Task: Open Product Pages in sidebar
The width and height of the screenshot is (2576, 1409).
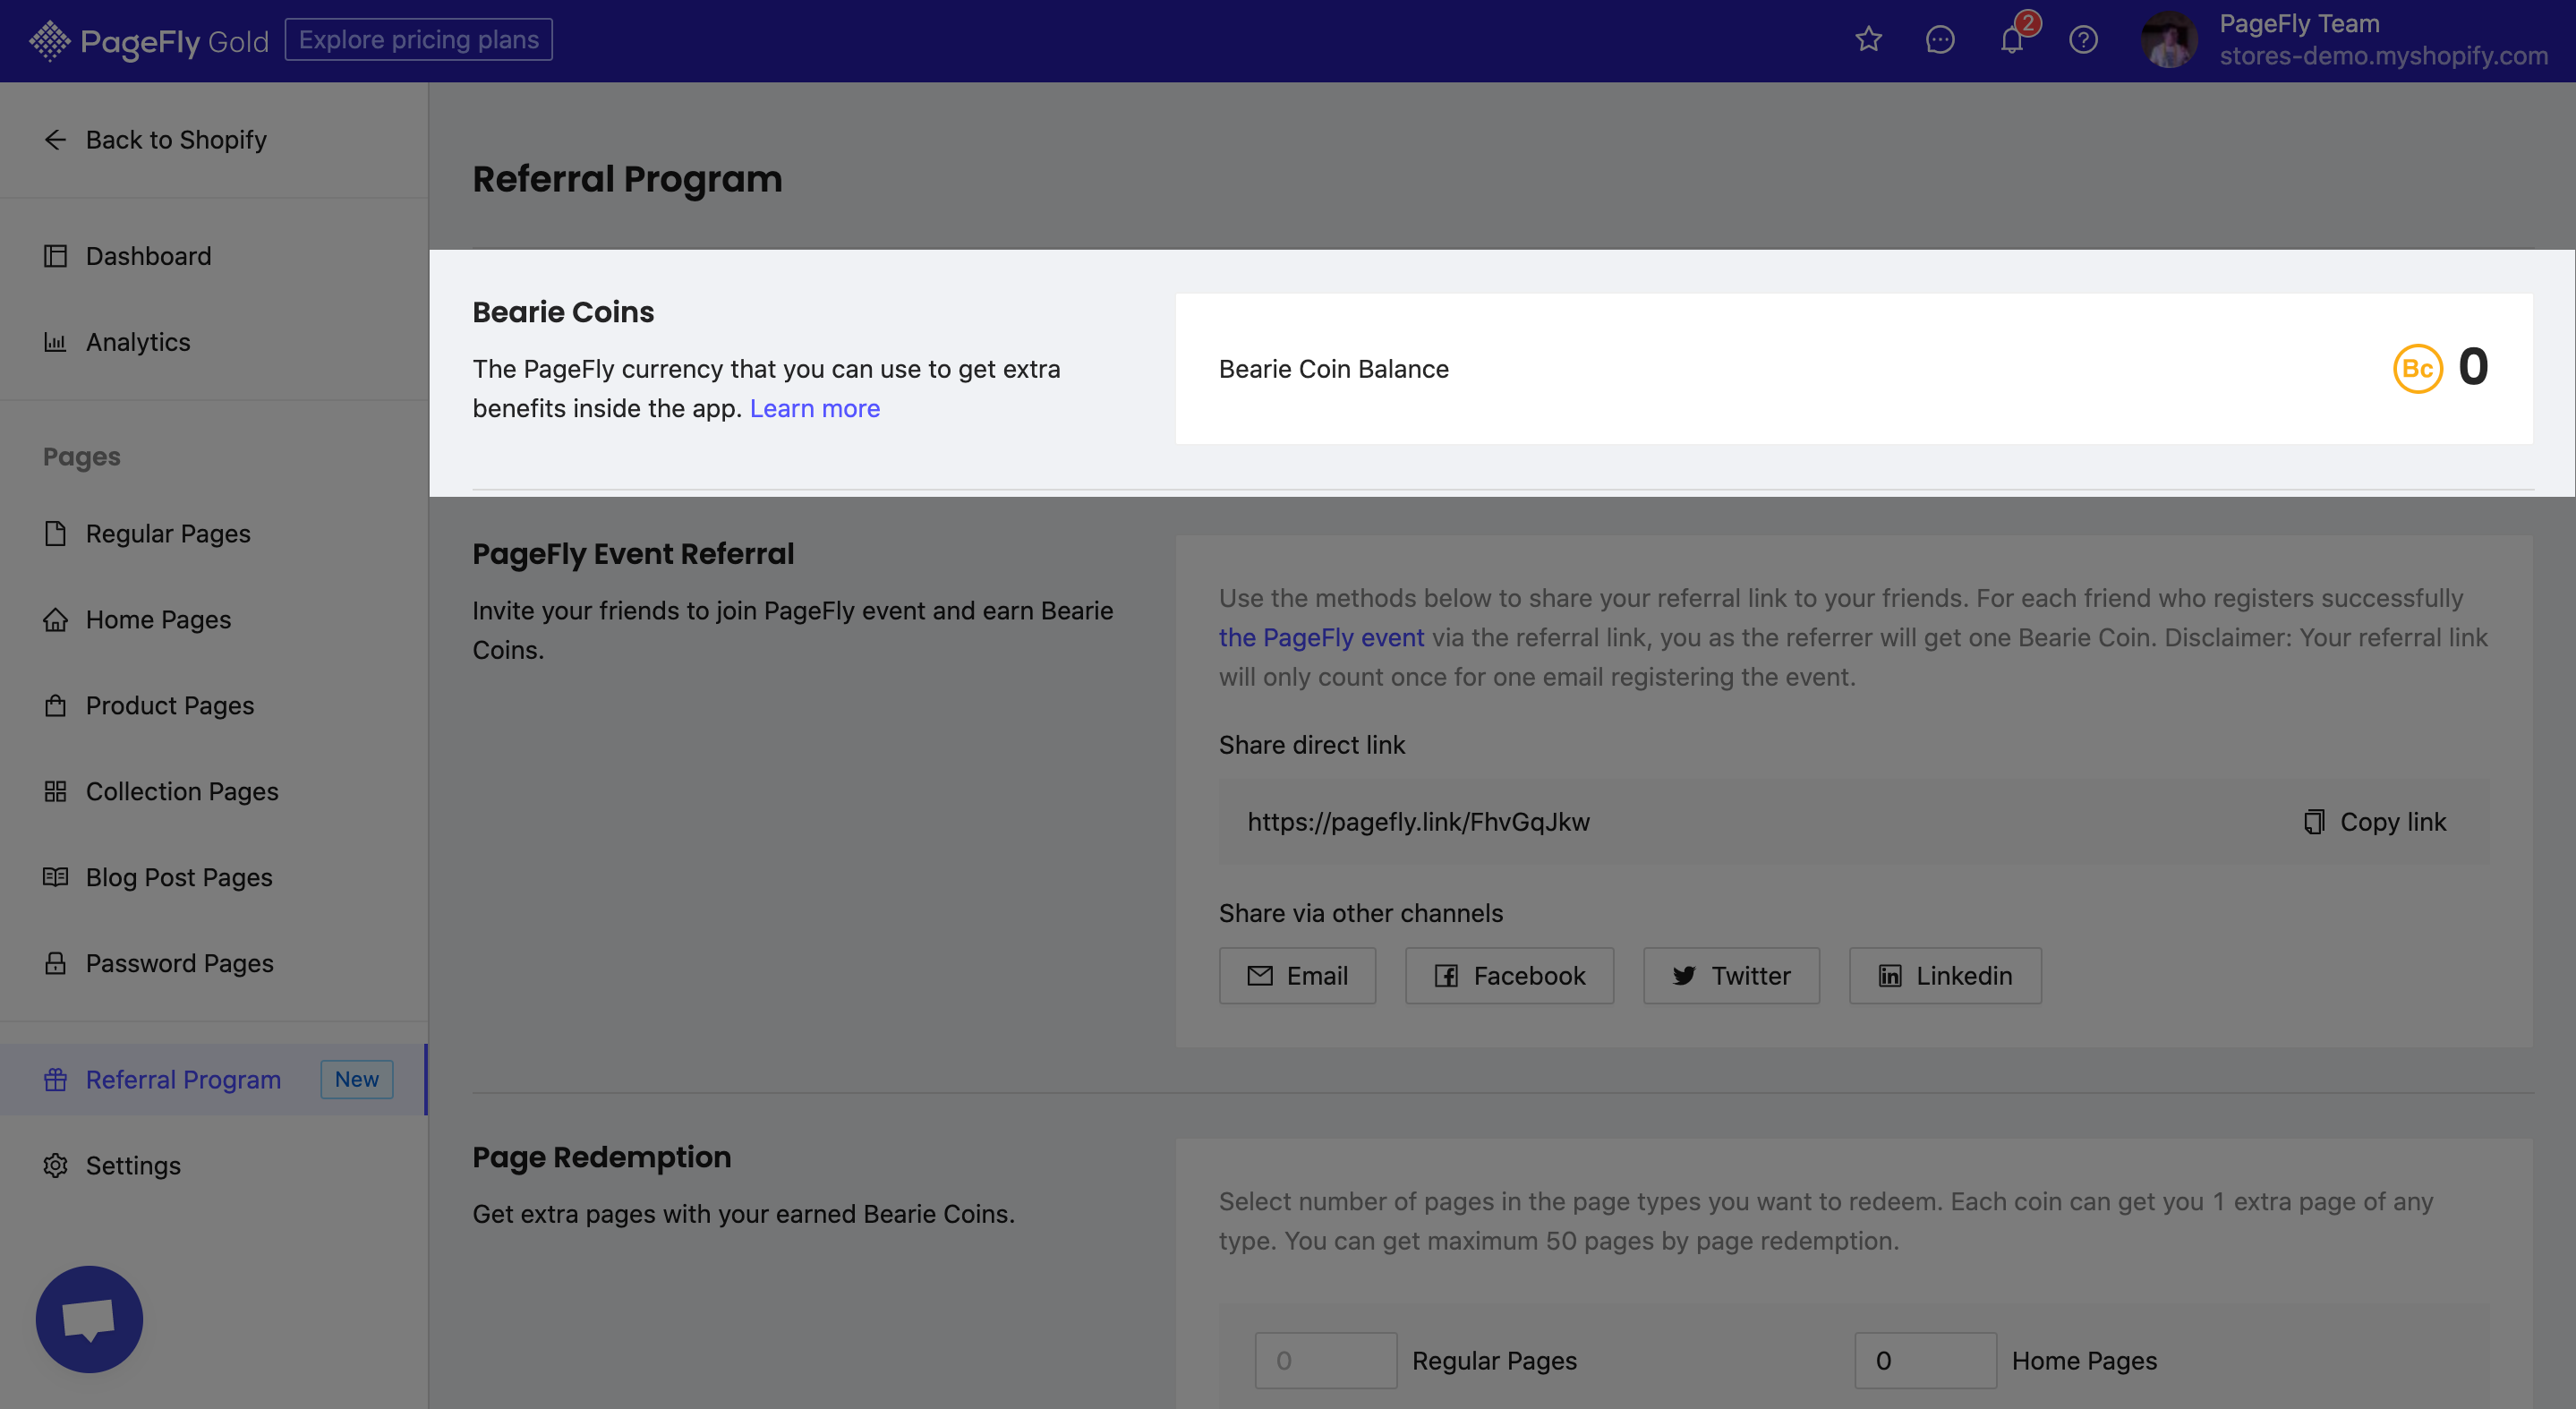Action: 214,705
